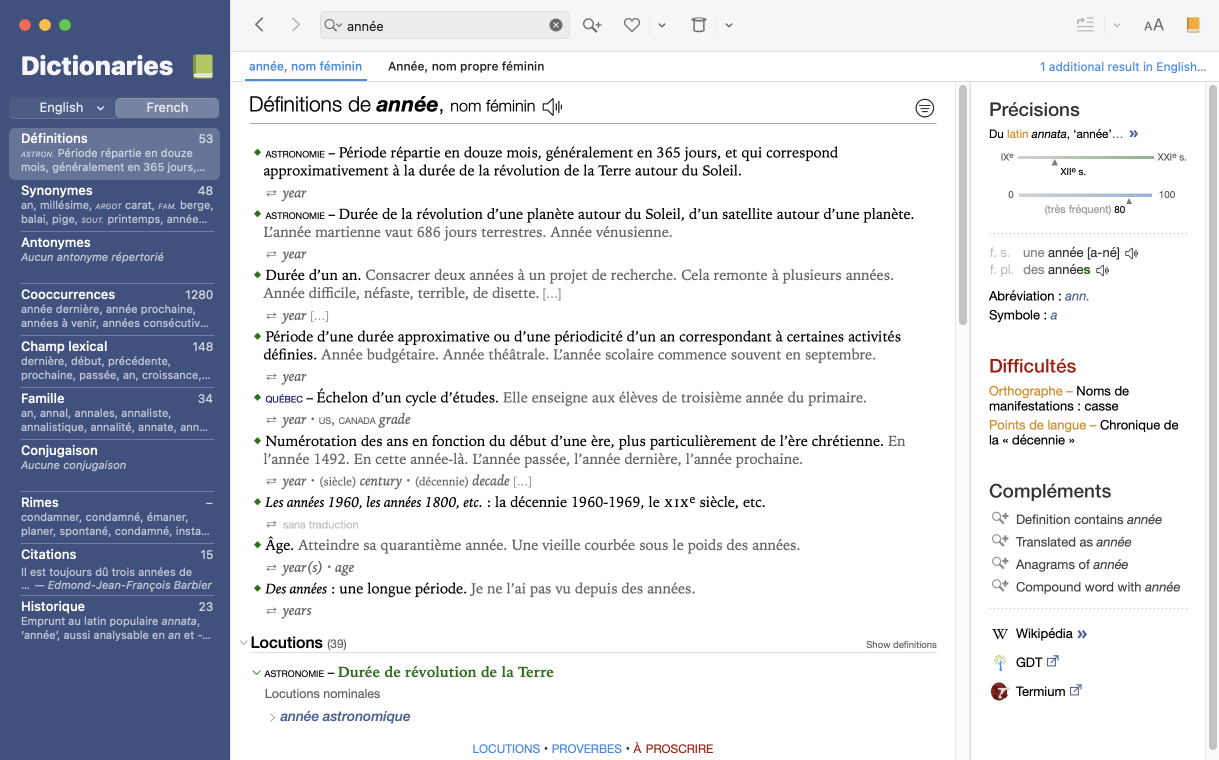Switch dictionary language to French

pos(167,108)
